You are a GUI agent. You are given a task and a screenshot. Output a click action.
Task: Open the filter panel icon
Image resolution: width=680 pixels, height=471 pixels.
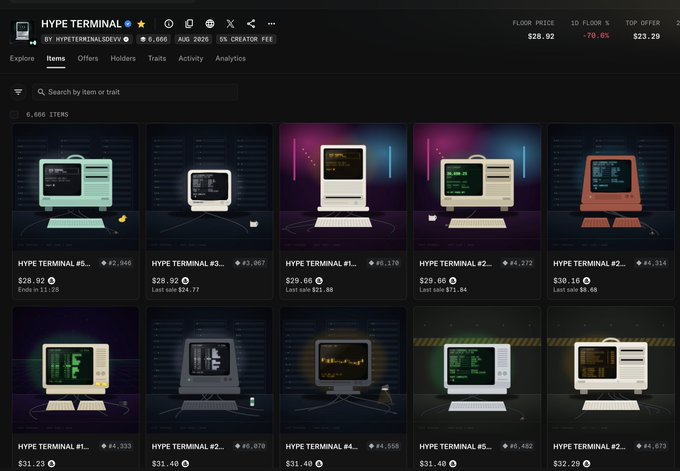tap(18, 92)
